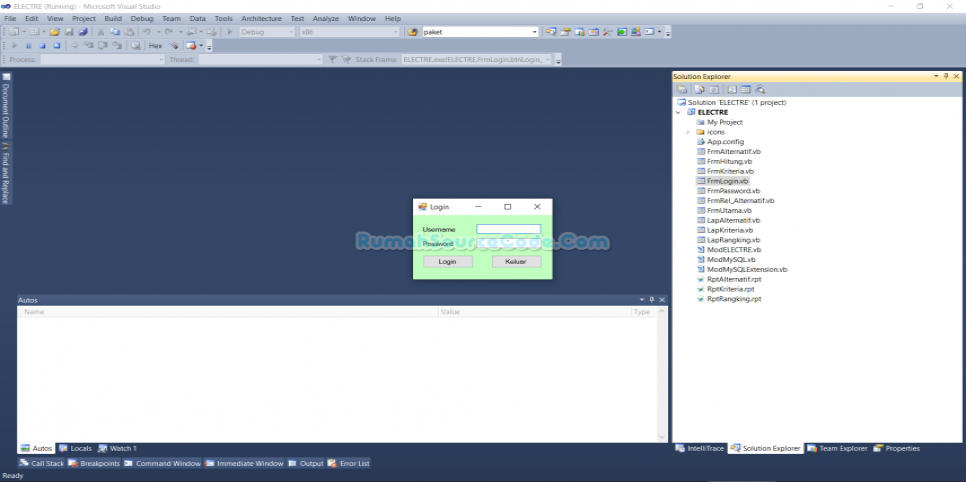966x482 pixels.
Task: Expand the icons folder in Solution Explorer
Action: (x=688, y=132)
